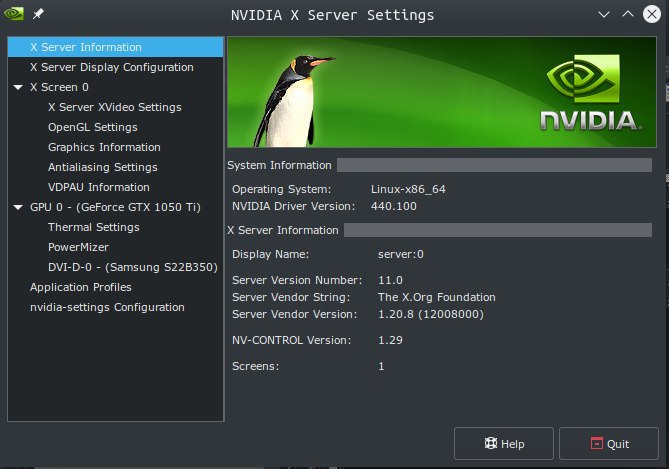Image resolution: width=669 pixels, height=469 pixels.
Task: Select GPU 0 - (GeForce GTX 1050 Ti)
Action: click(115, 207)
